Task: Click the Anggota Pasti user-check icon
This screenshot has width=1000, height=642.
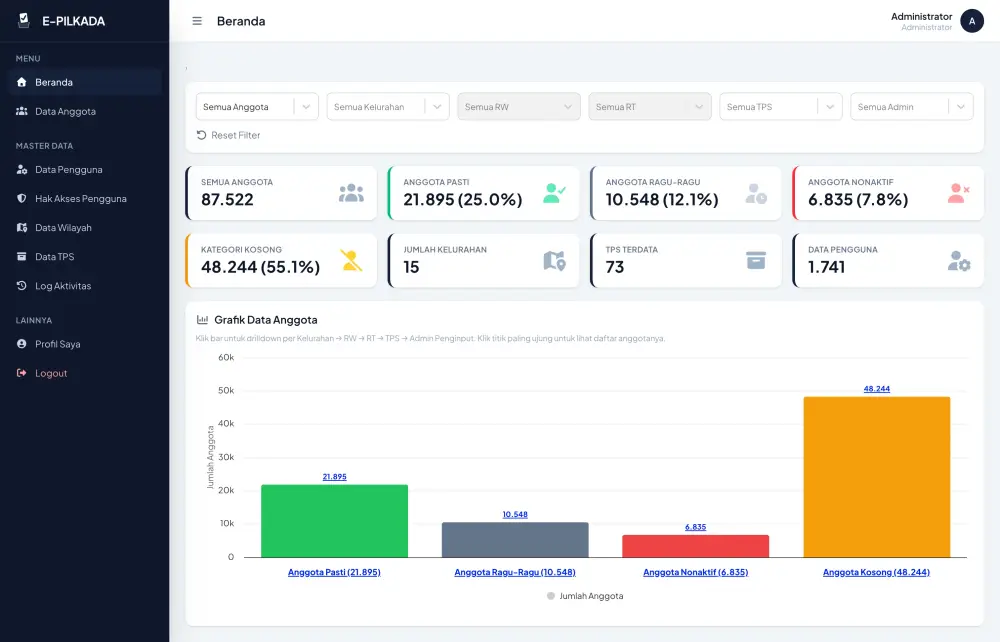Action: click(554, 193)
